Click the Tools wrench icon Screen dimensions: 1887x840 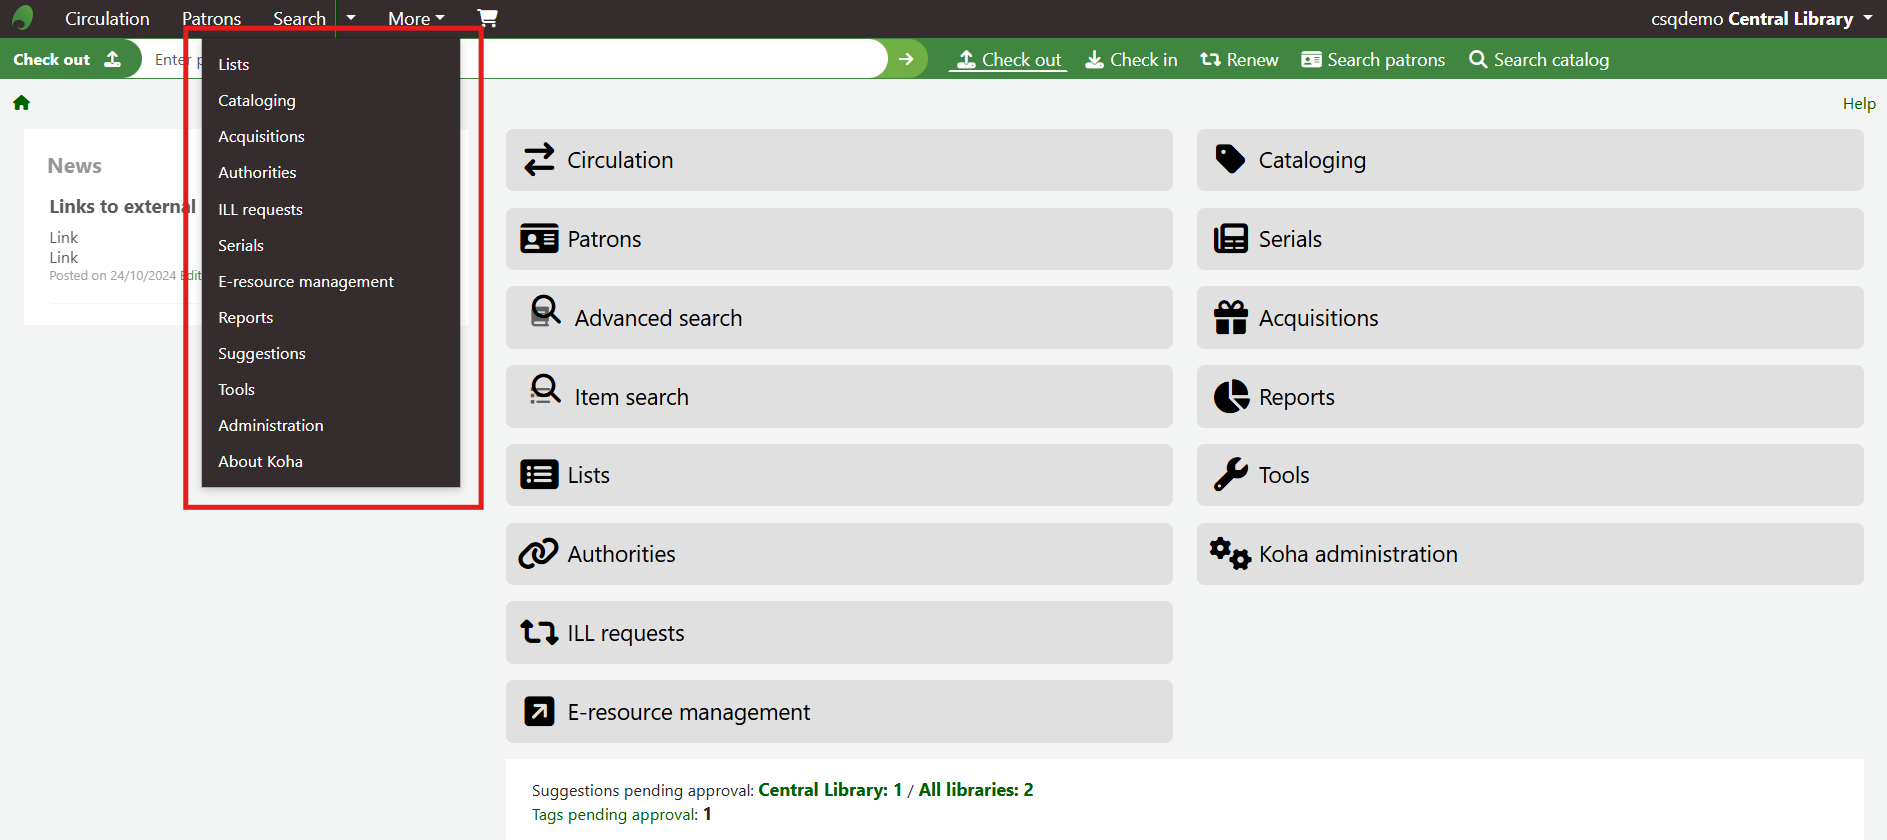click(x=1231, y=474)
